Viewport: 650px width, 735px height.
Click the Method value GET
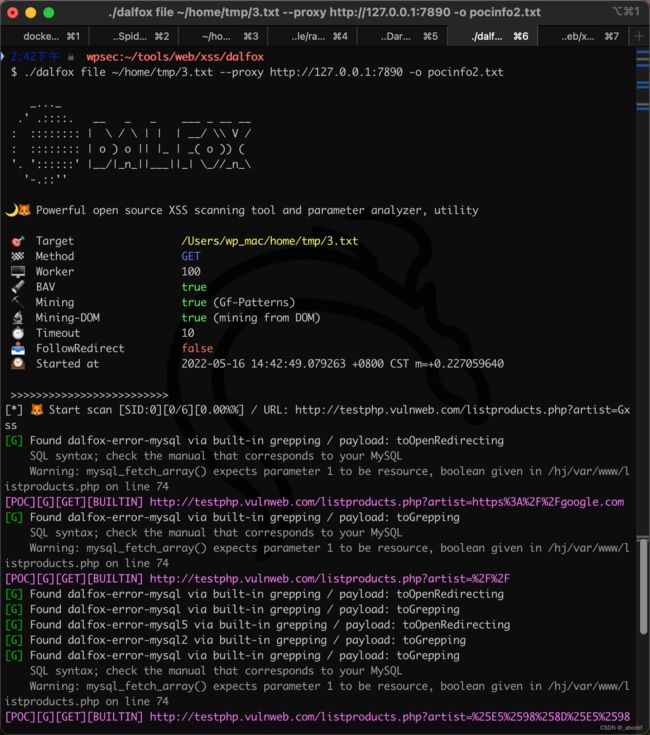[x=191, y=256]
